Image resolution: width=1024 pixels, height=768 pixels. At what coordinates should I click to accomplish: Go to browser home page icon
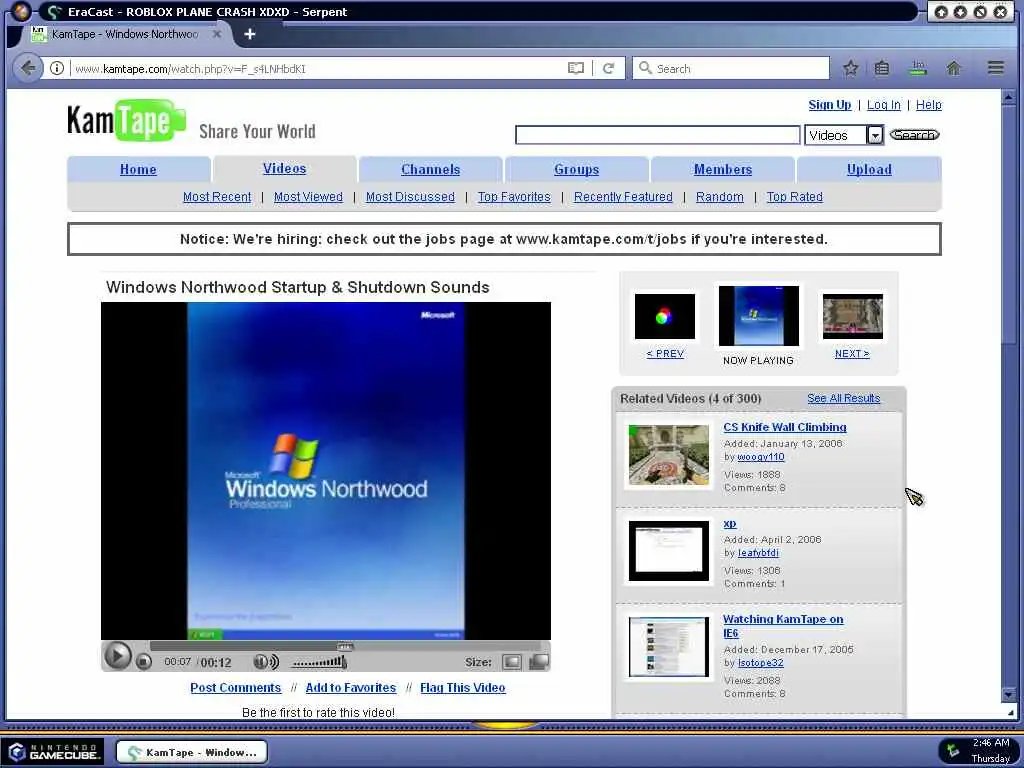pyautogui.click(x=953, y=68)
